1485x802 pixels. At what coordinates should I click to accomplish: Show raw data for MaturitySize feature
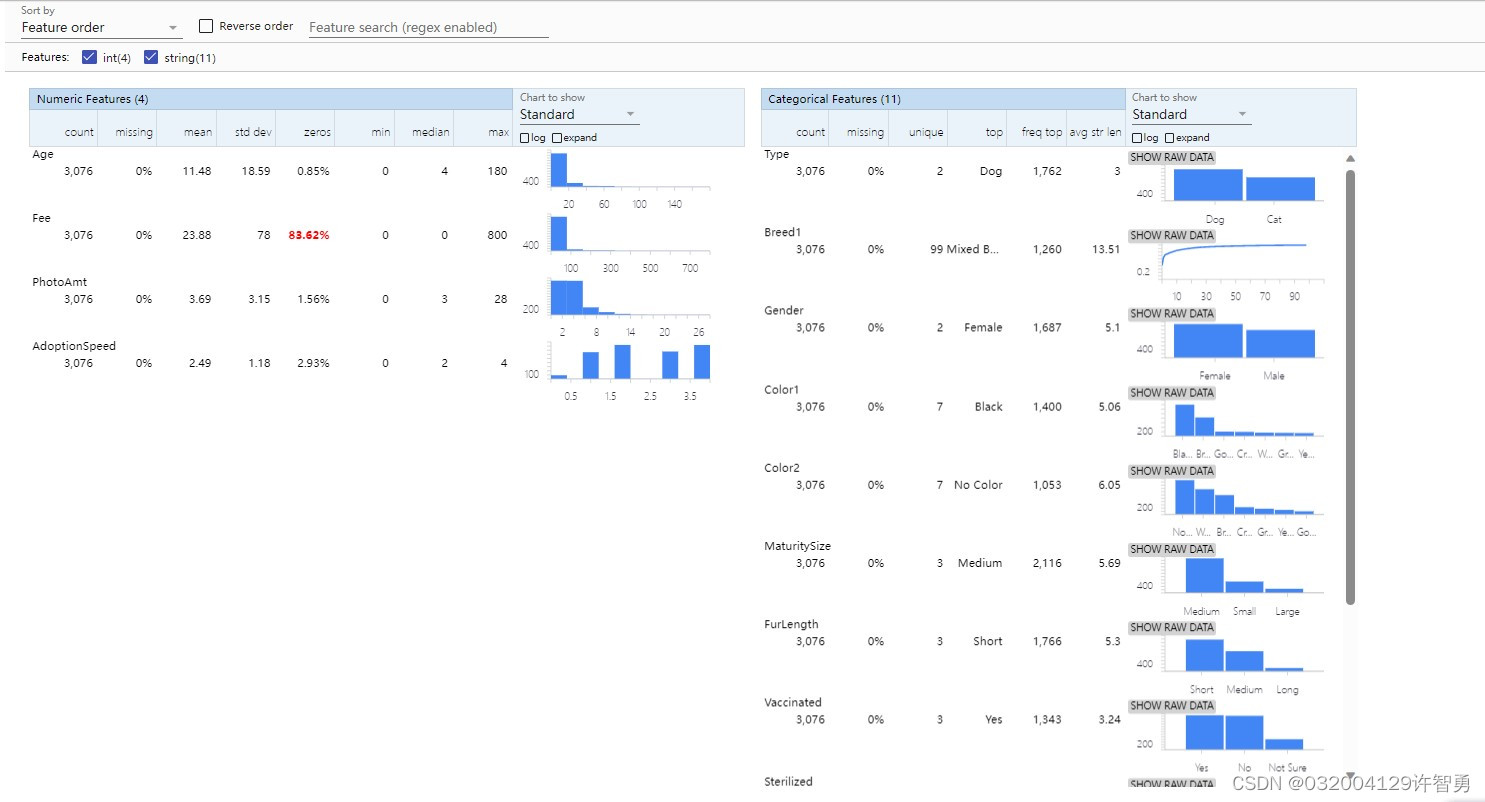click(x=1172, y=549)
